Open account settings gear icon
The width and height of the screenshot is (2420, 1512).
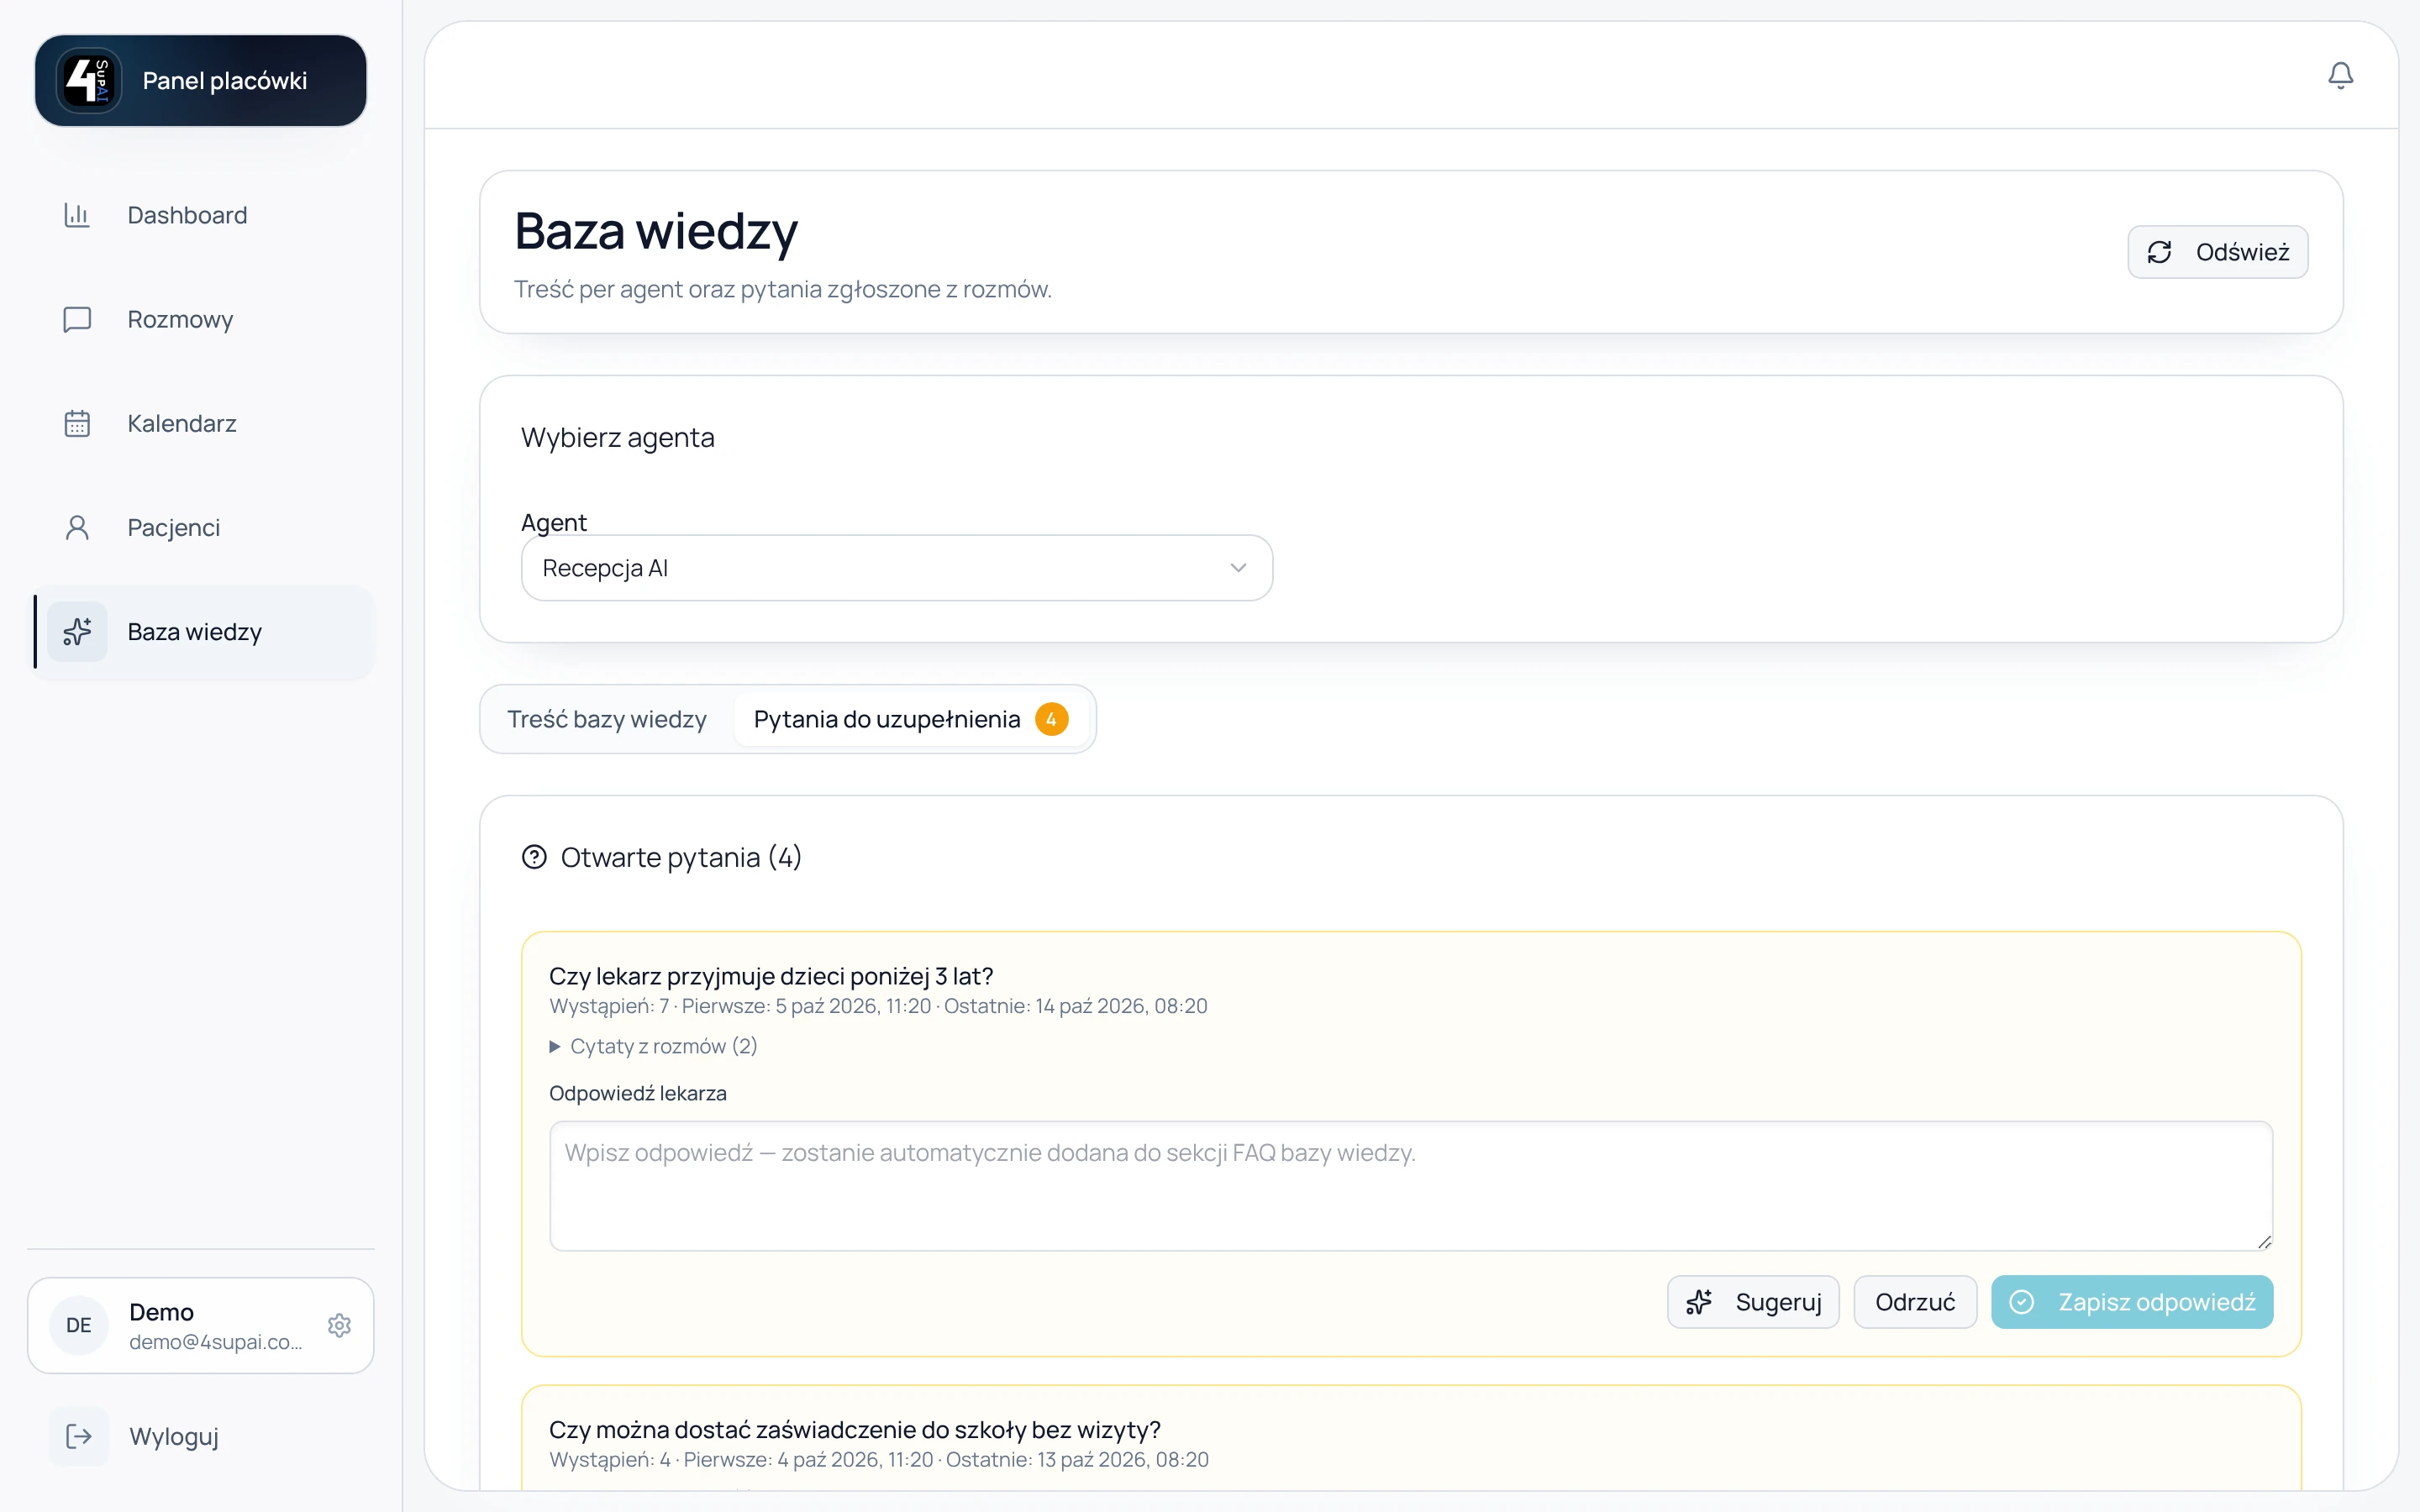[x=339, y=1325]
